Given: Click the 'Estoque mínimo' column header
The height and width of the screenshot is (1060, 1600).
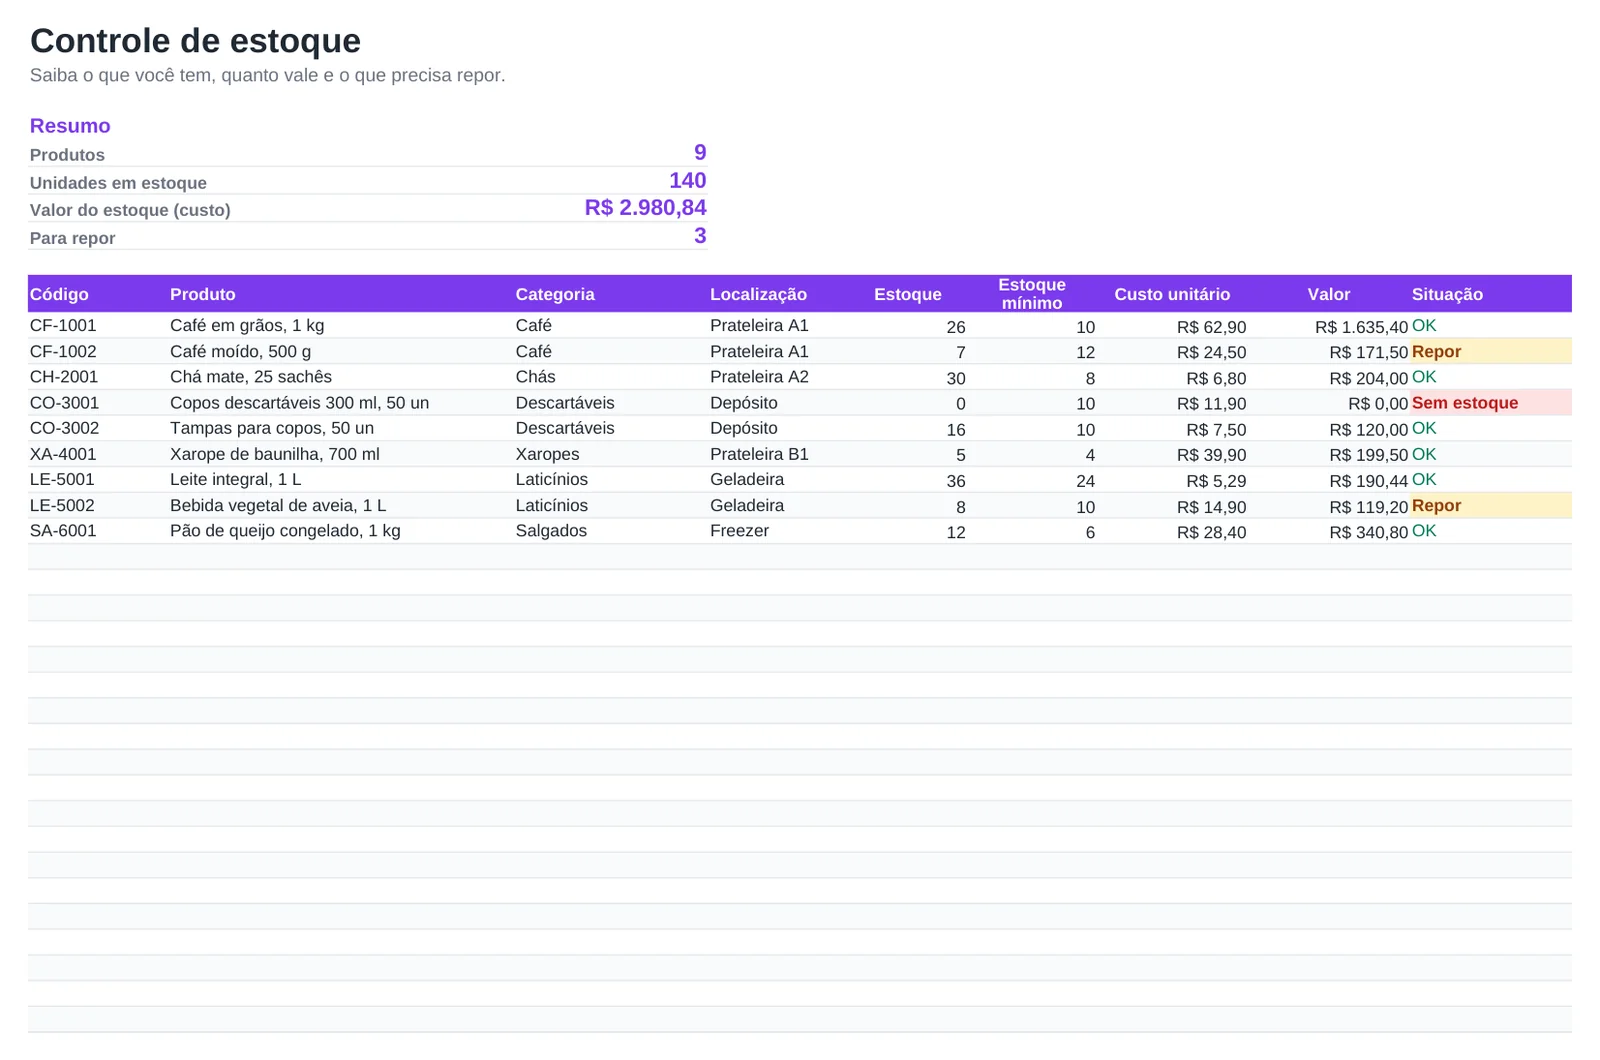Looking at the screenshot, I should (1032, 294).
